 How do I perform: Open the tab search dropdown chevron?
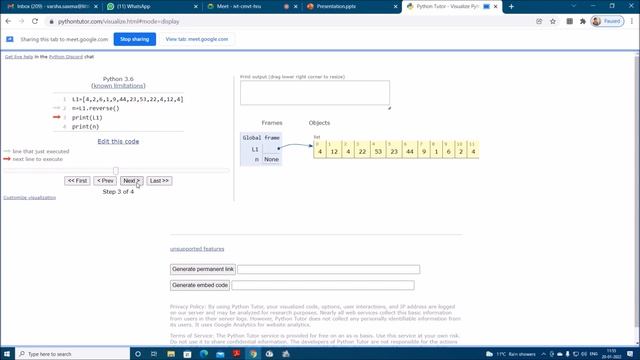pos(573,6)
